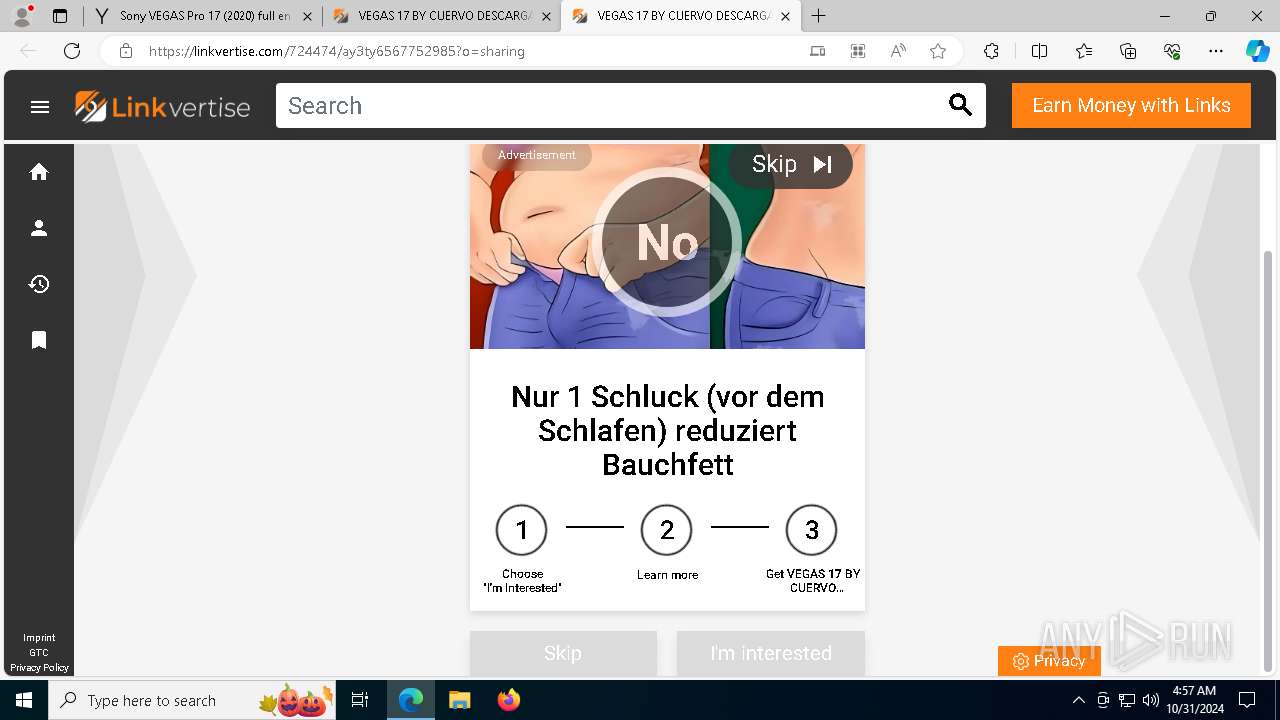This screenshot has height=720, width=1280.
Task: Click the browser address bar URL
Action: 337,51
